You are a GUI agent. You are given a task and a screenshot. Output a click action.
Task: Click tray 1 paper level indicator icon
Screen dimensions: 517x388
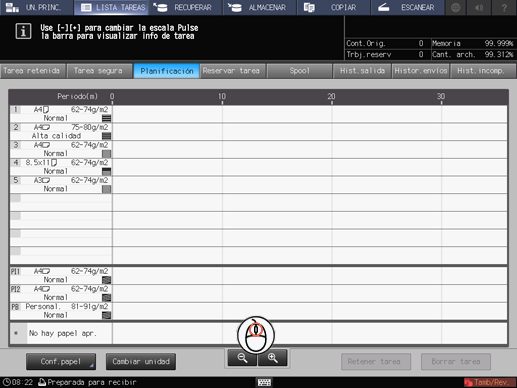tap(106, 118)
